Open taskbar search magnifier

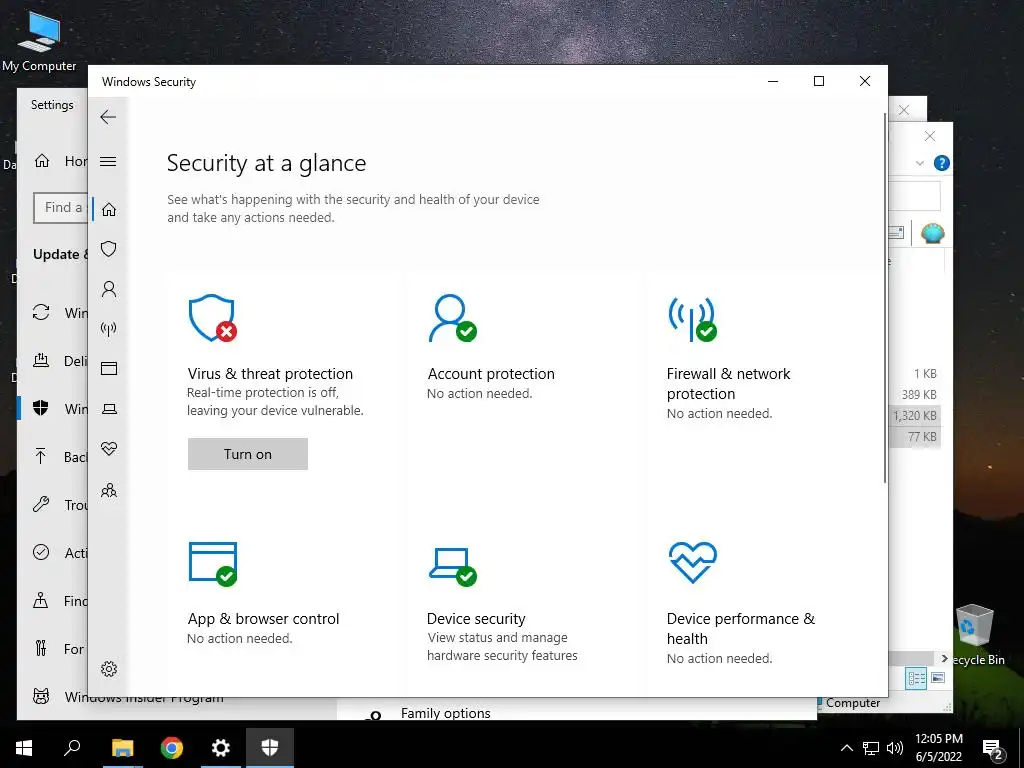pyautogui.click(x=72, y=748)
